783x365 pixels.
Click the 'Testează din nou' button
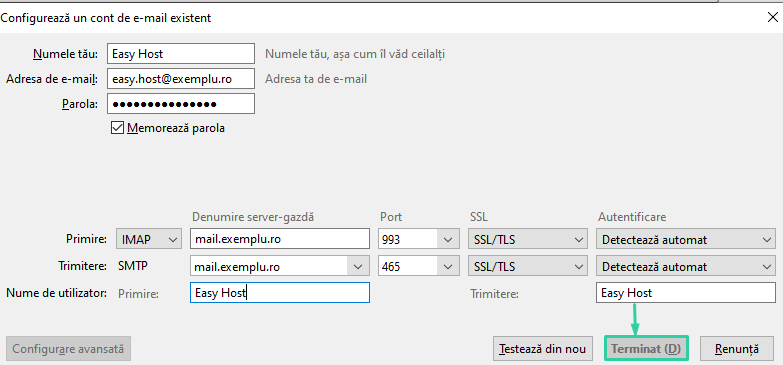point(543,348)
